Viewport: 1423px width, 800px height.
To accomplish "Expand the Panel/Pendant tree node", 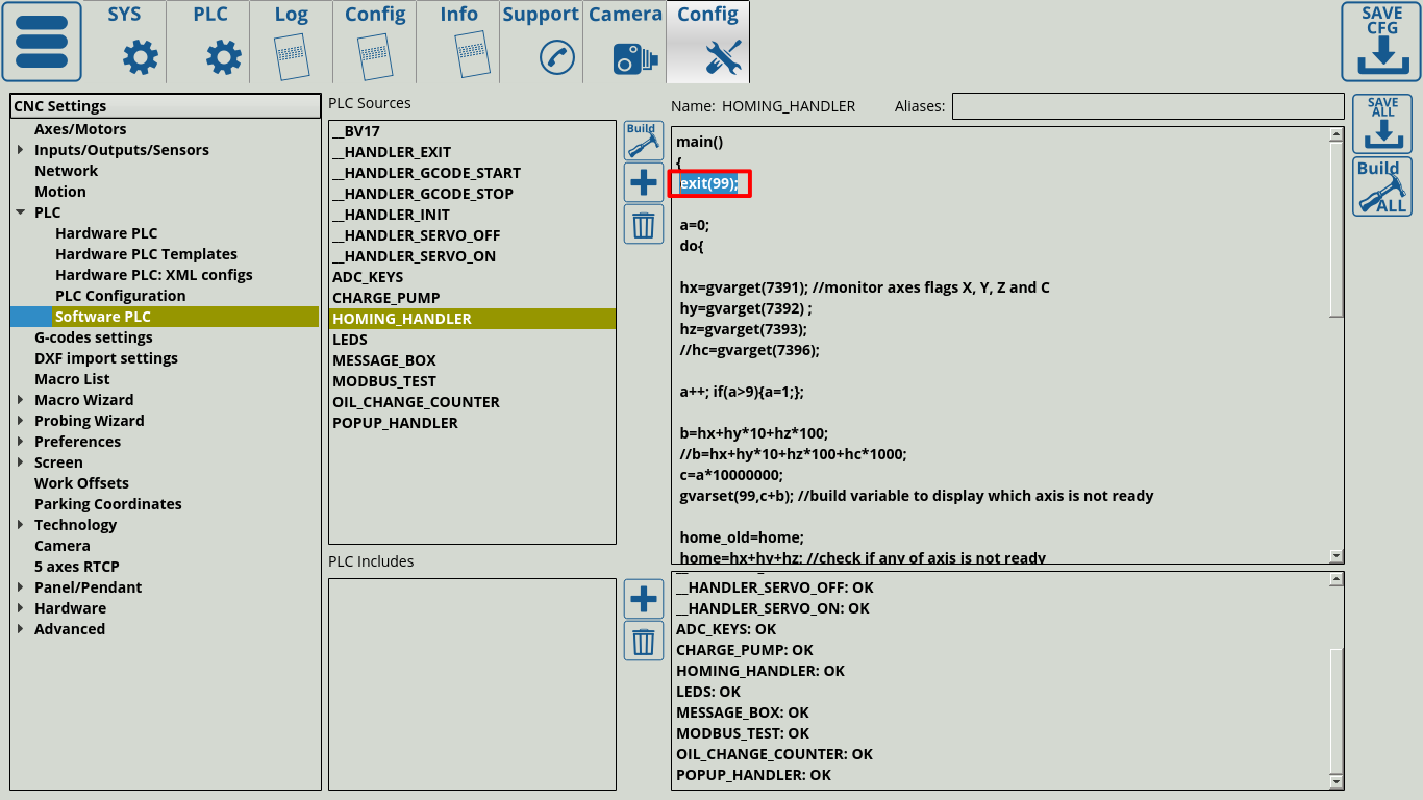I will coord(21,588).
